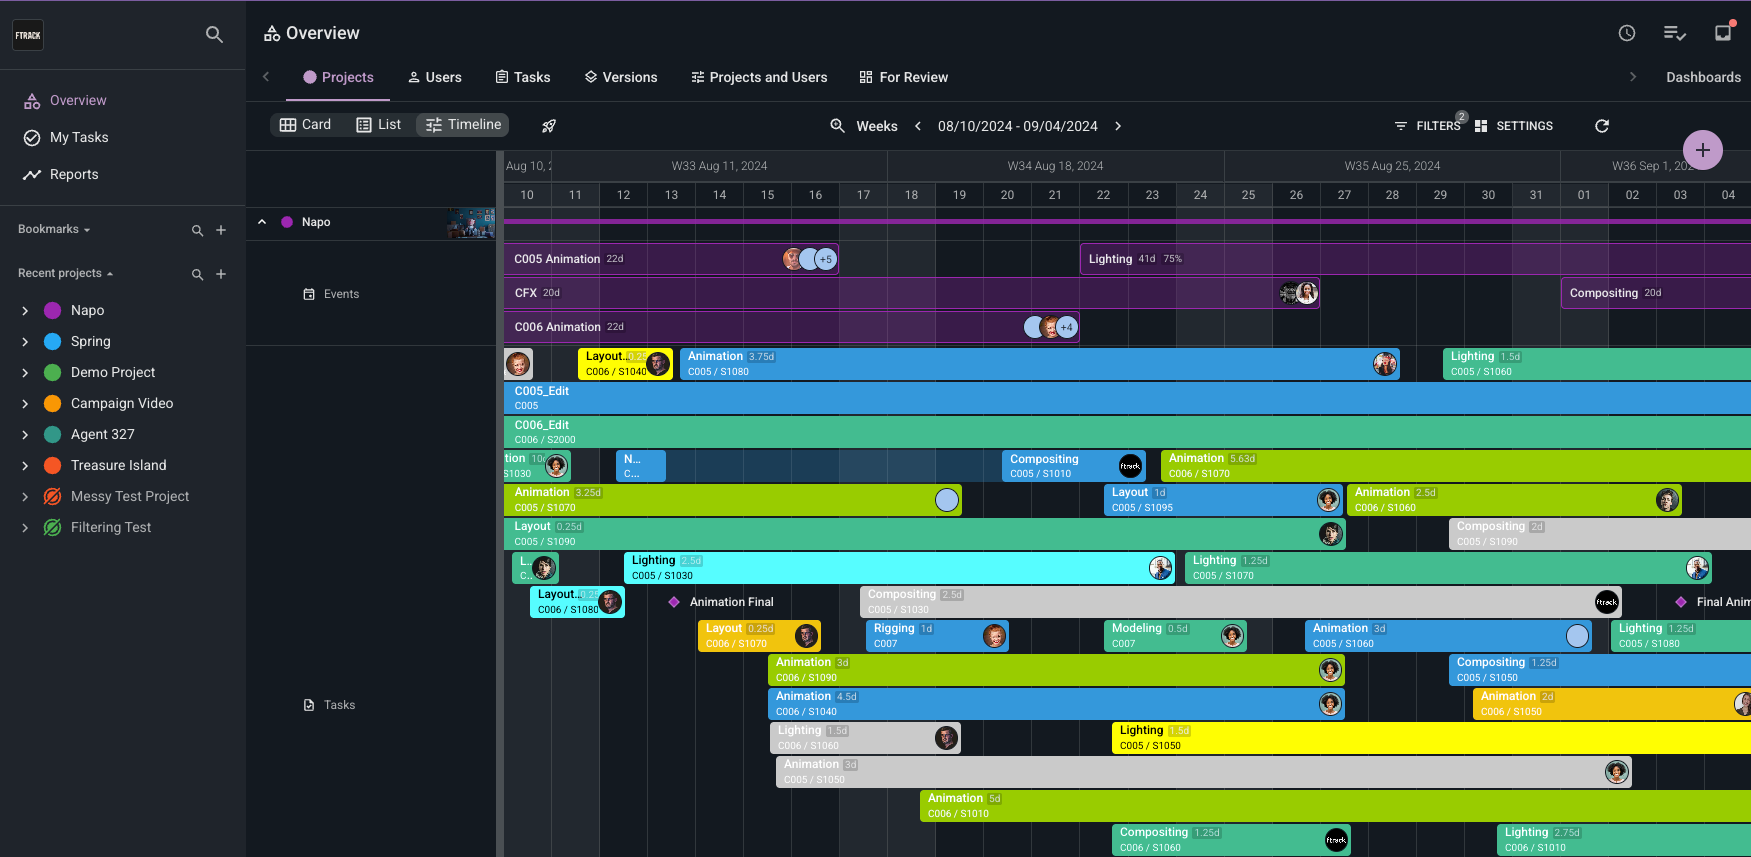
Task: Expand Demo Project tree
Action: [x=25, y=373]
